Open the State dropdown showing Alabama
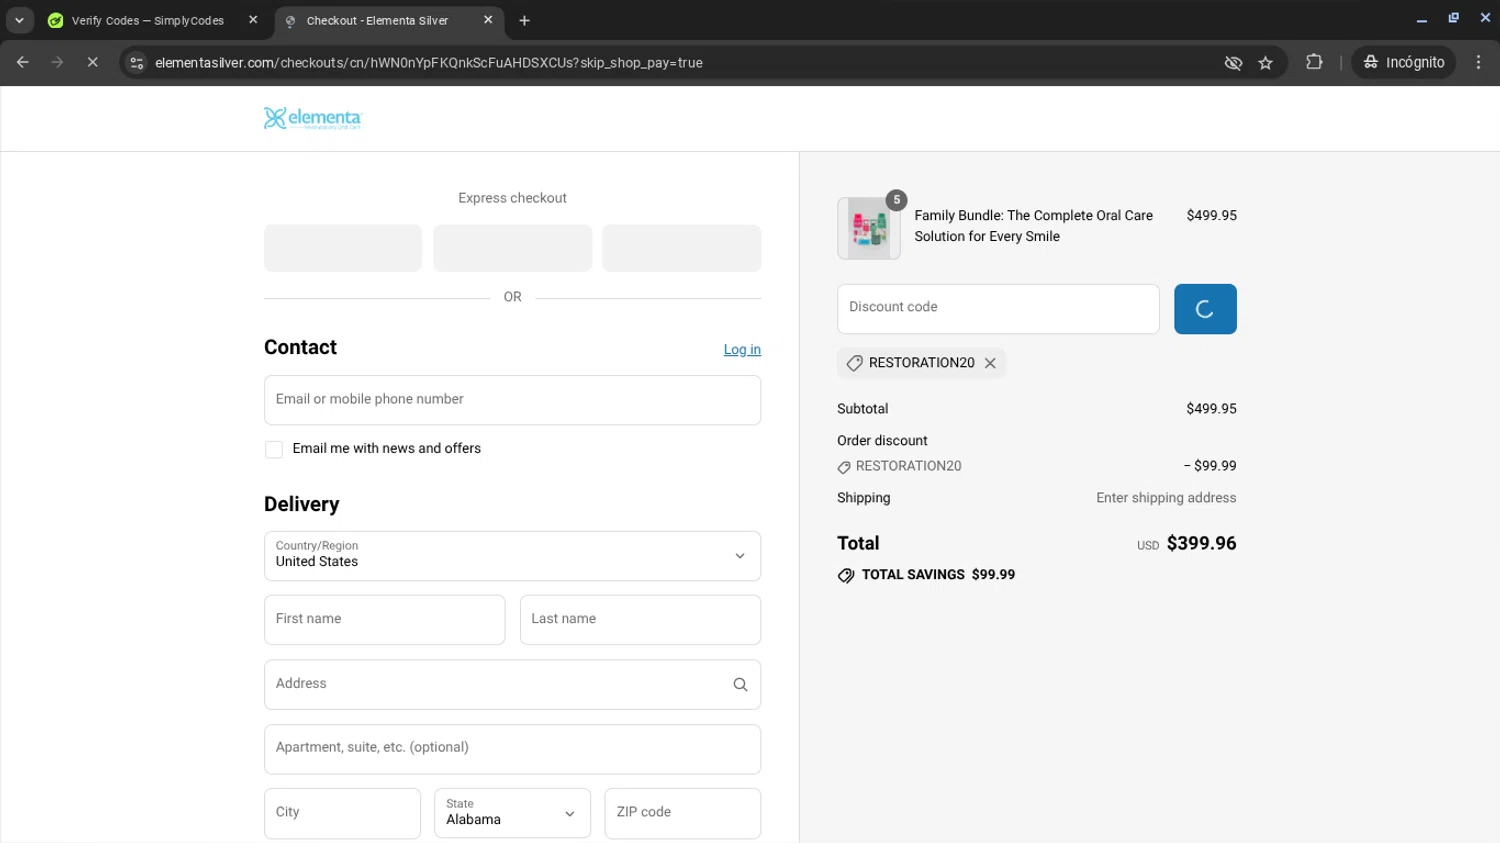The width and height of the screenshot is (1500, 843). tap(512, 813)
